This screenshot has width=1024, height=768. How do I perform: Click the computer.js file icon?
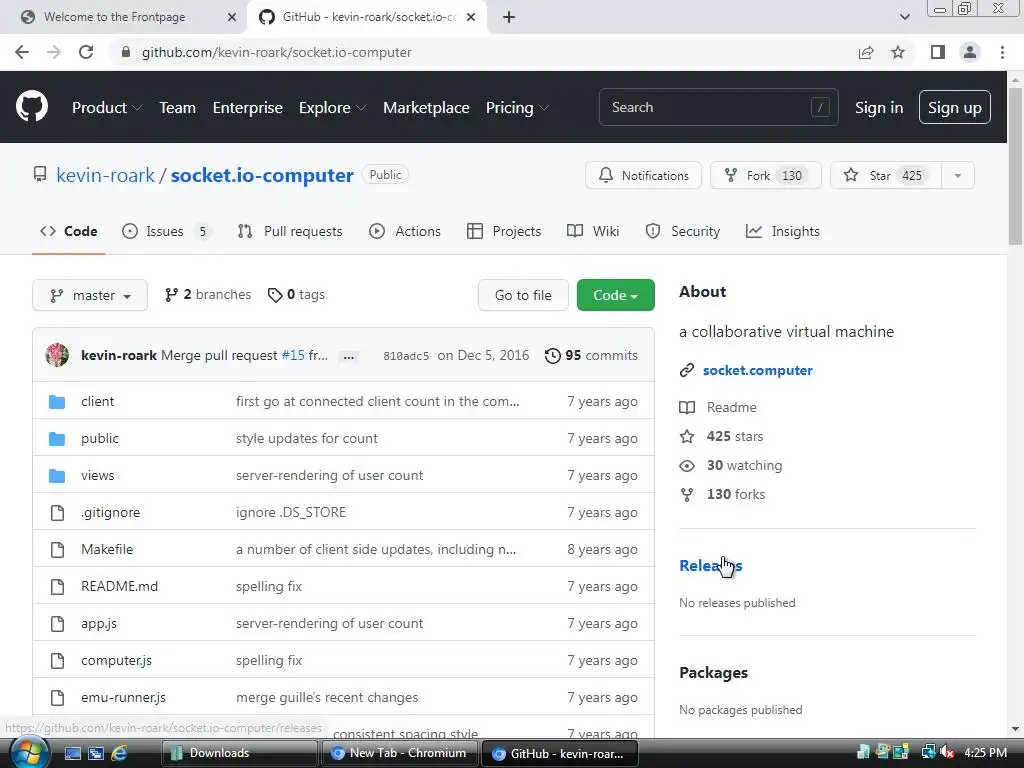coord(57,661)
